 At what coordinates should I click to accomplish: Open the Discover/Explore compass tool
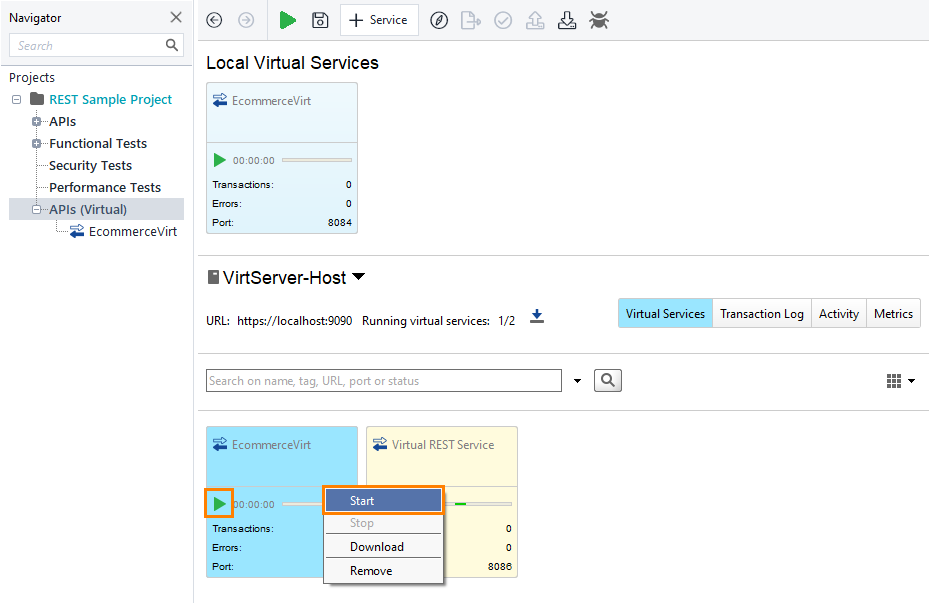[438, 20]
